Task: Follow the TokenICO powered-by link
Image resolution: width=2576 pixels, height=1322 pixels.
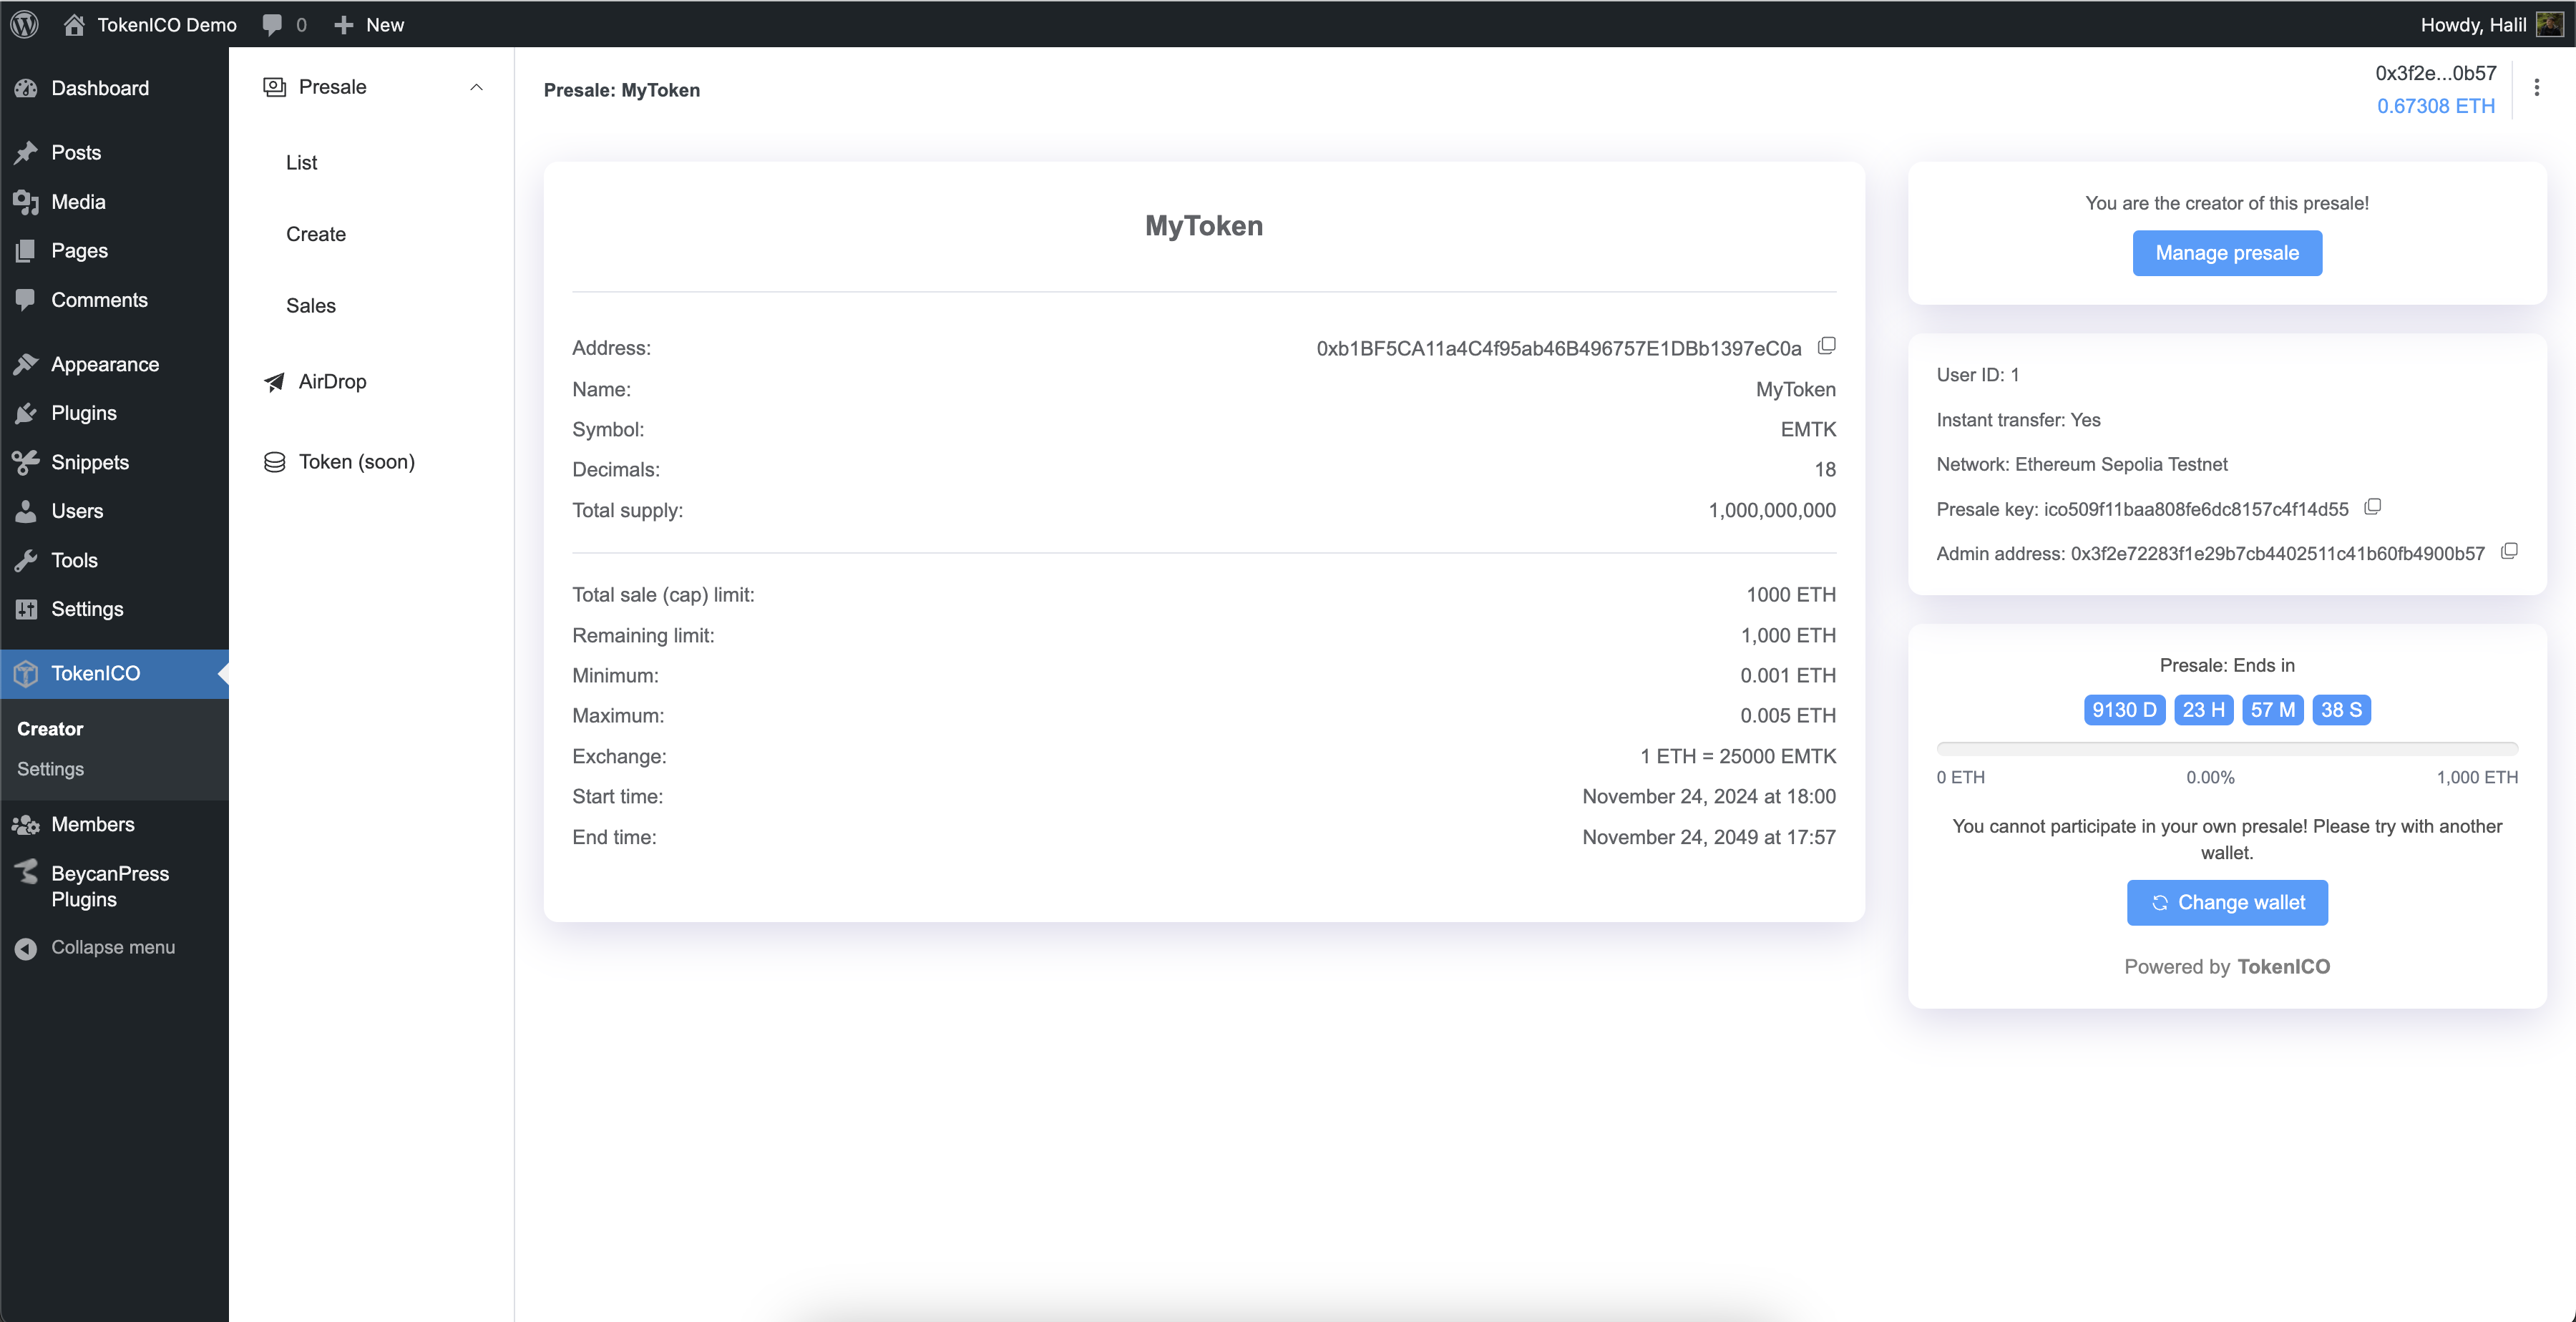Action: coord(2283,967)
